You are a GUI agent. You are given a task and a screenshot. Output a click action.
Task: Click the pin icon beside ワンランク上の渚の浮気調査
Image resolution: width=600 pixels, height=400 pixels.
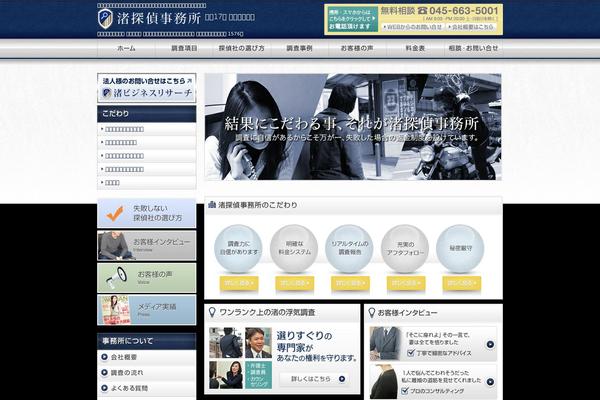(212, 313)
